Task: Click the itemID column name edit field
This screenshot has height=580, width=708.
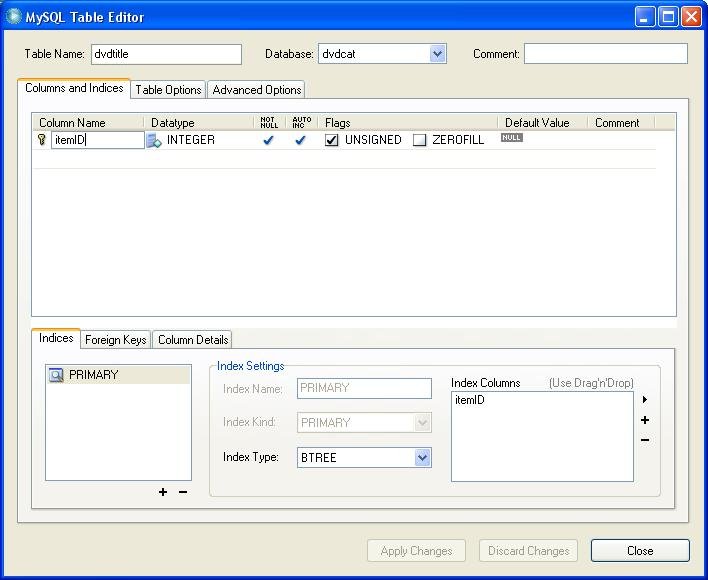Action: coord(98,140)
